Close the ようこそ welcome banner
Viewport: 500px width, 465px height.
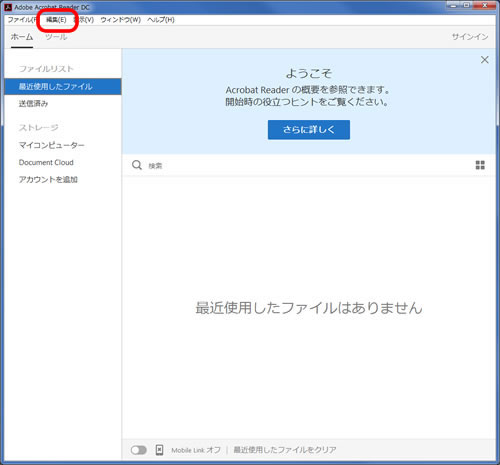485,60
